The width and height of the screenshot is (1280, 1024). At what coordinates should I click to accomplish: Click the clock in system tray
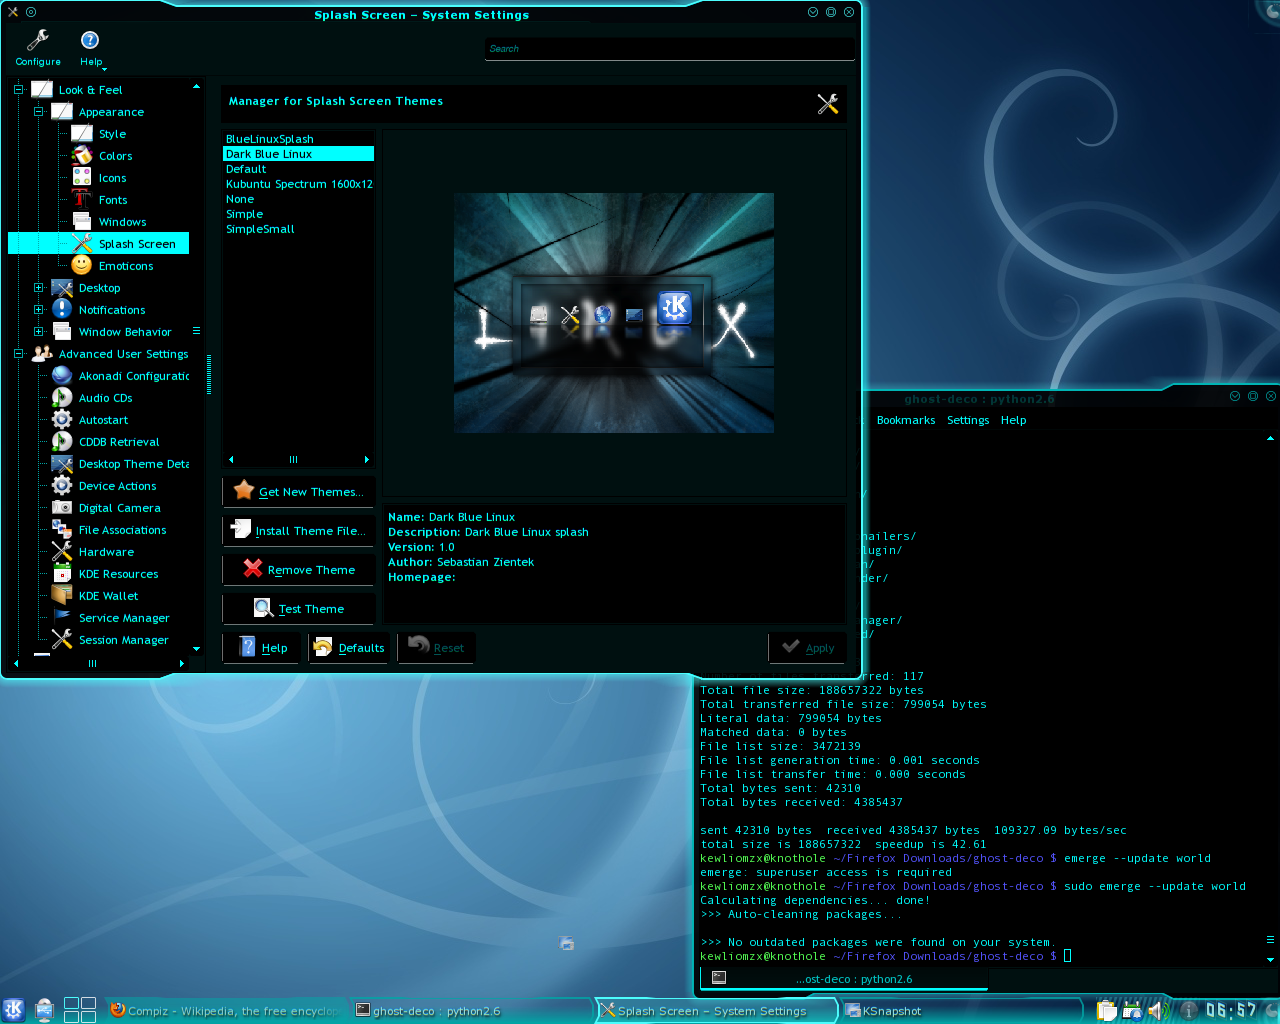(x=1230, y=1011)
